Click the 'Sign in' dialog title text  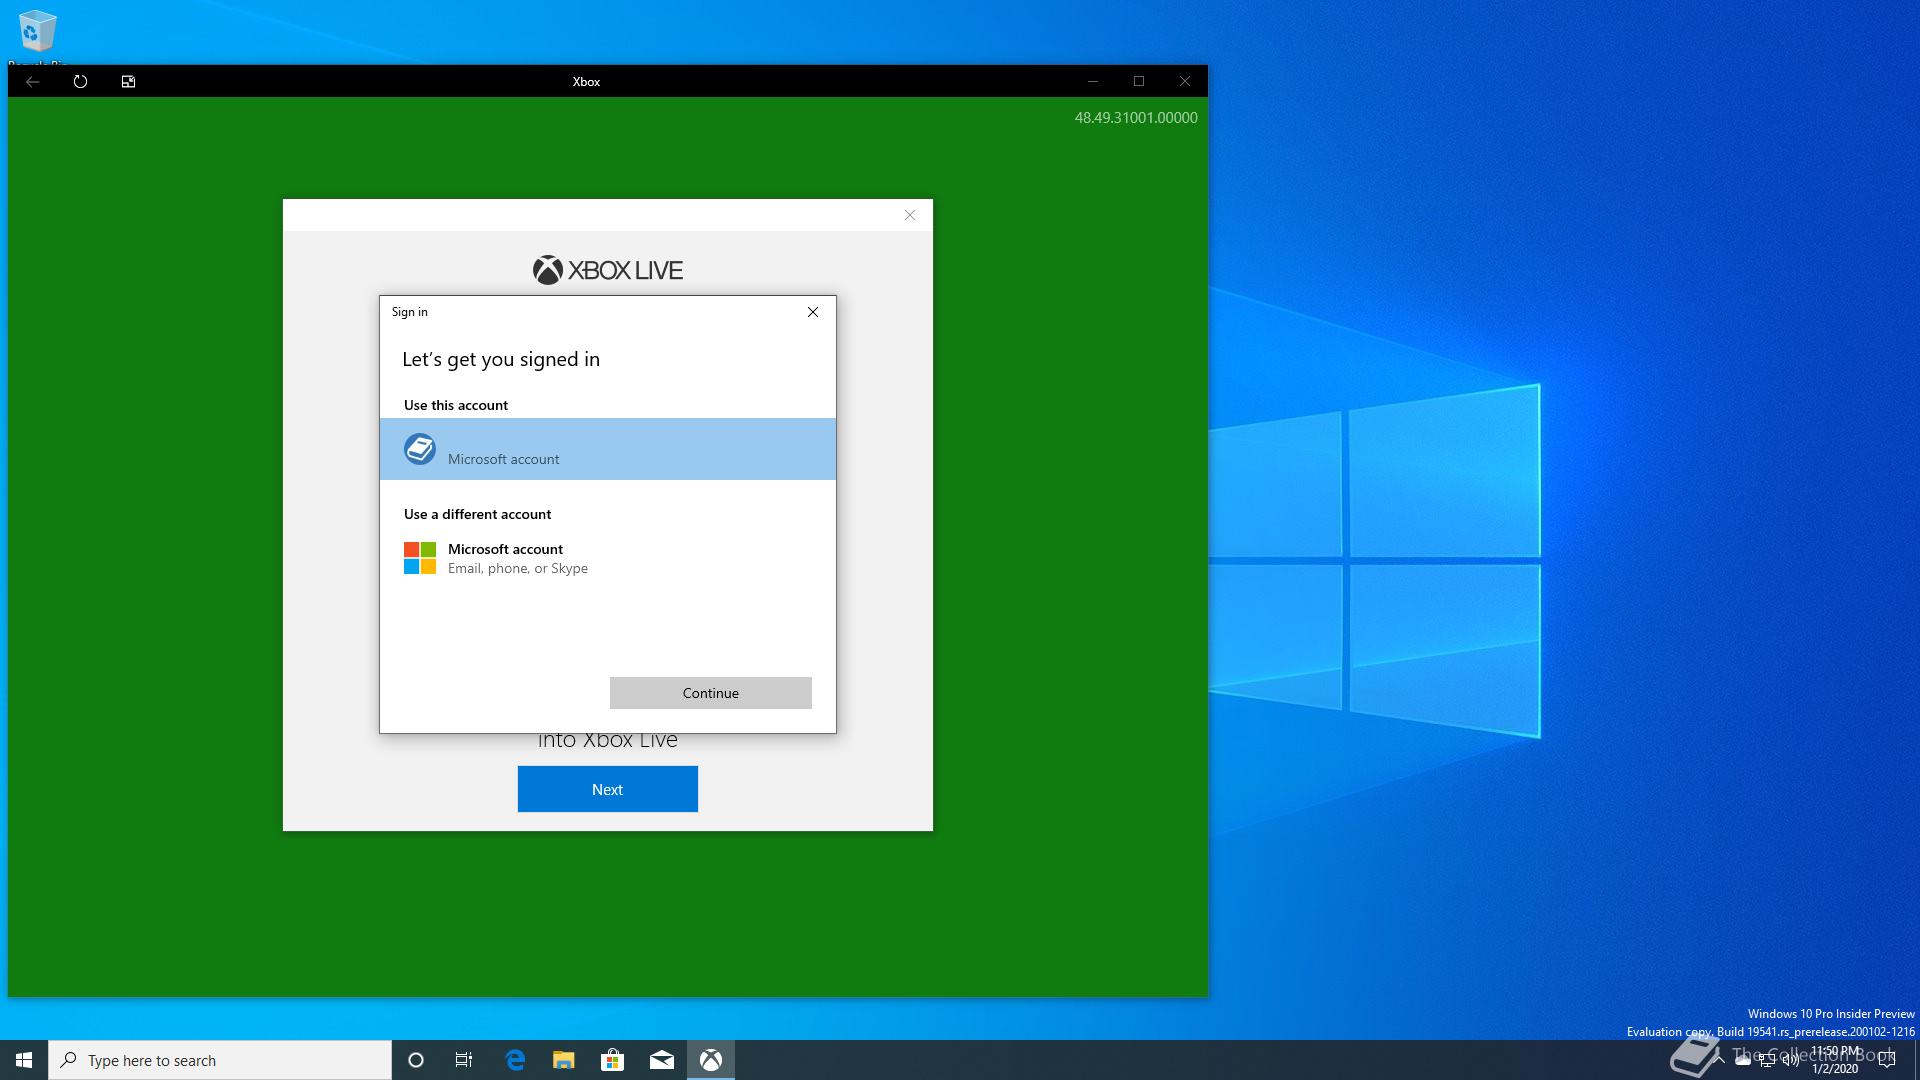click(410, 312)
